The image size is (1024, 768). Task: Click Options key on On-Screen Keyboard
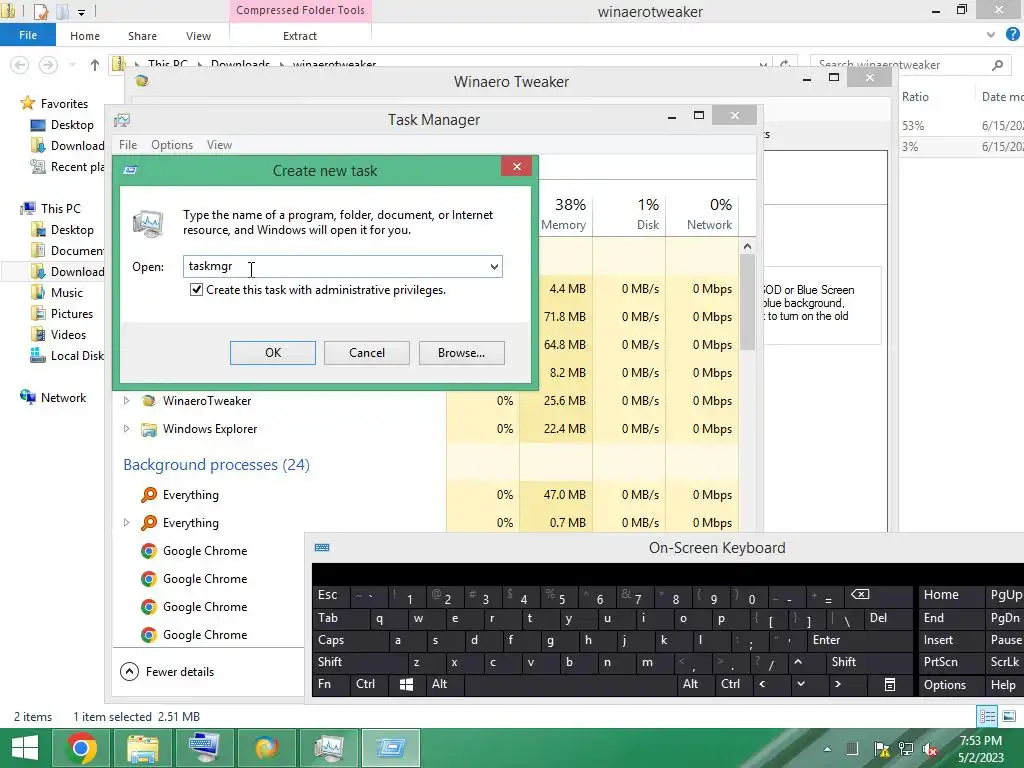(950, 684)
